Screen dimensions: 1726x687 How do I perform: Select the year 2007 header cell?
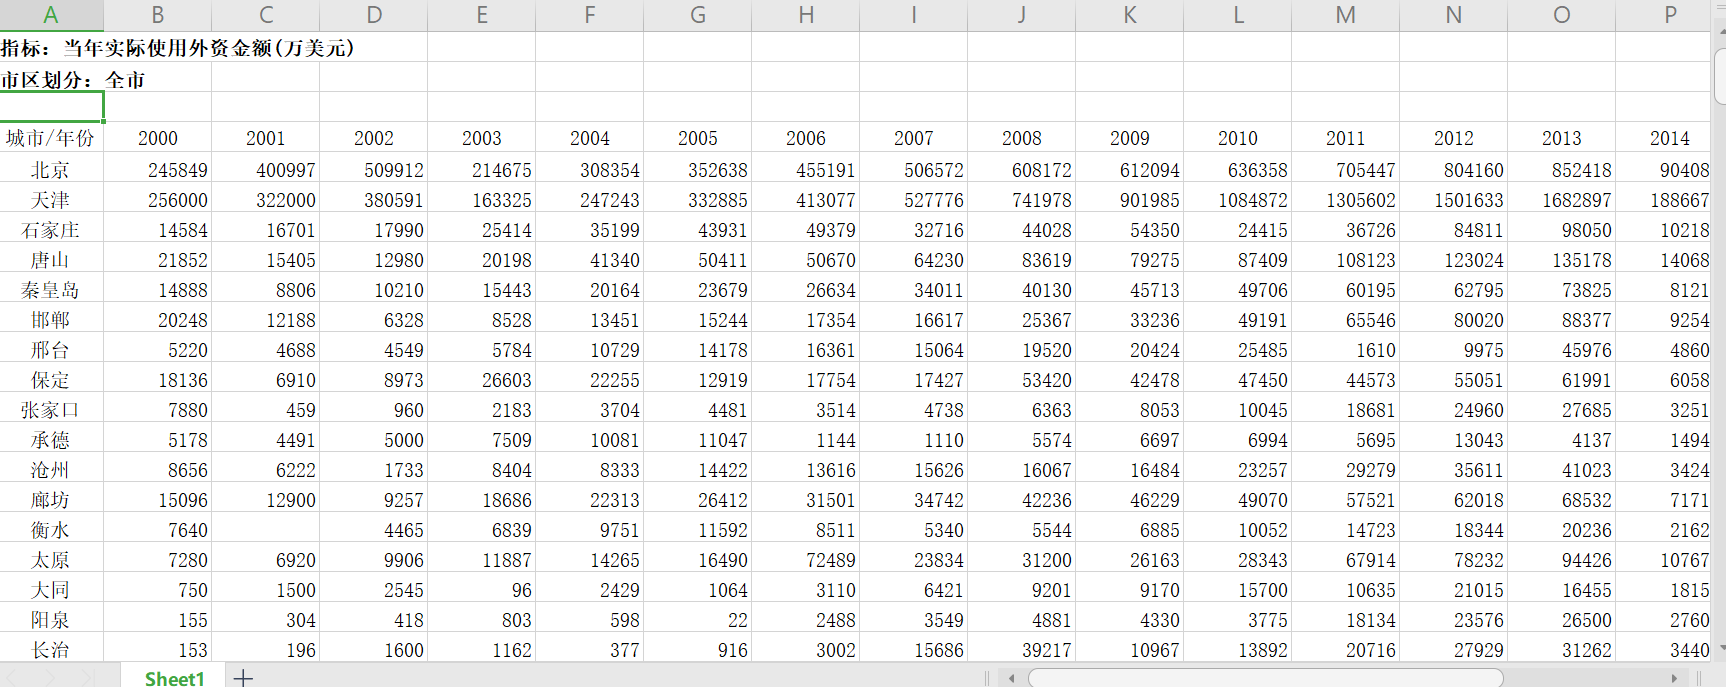pyautogui.click(x=914, y=138)
